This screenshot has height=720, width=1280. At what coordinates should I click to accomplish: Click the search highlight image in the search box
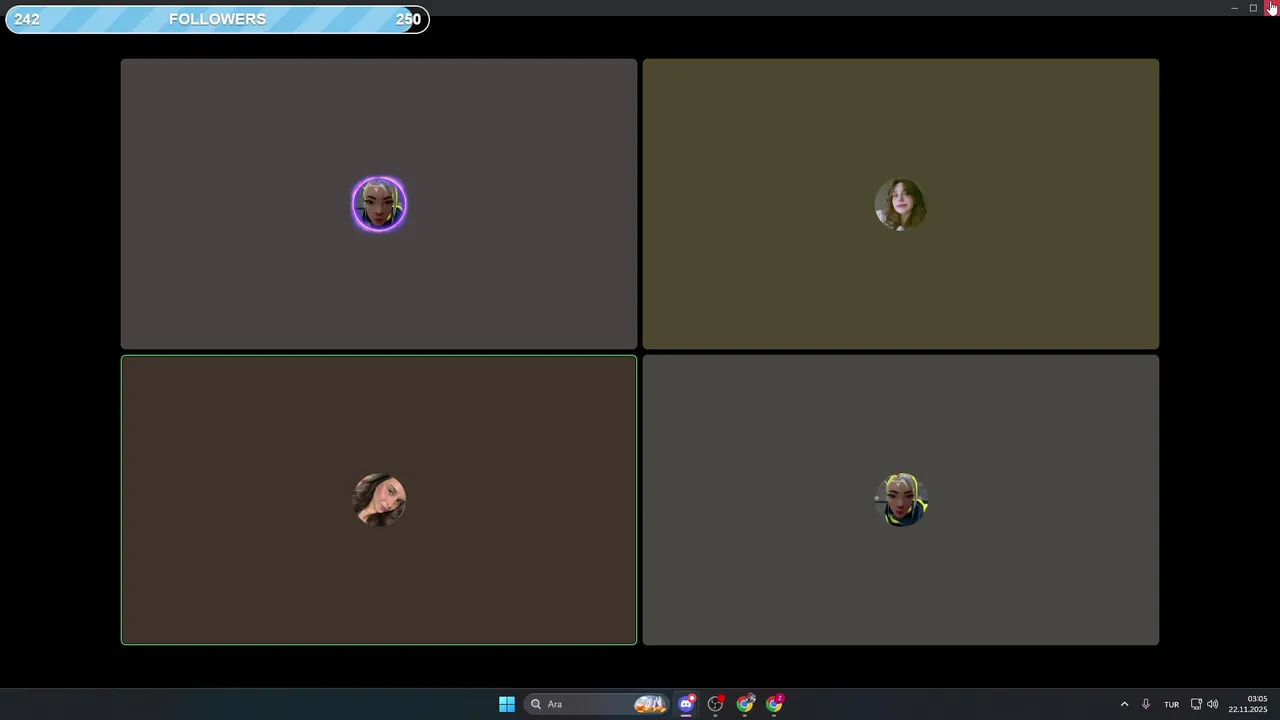point(650,704)
